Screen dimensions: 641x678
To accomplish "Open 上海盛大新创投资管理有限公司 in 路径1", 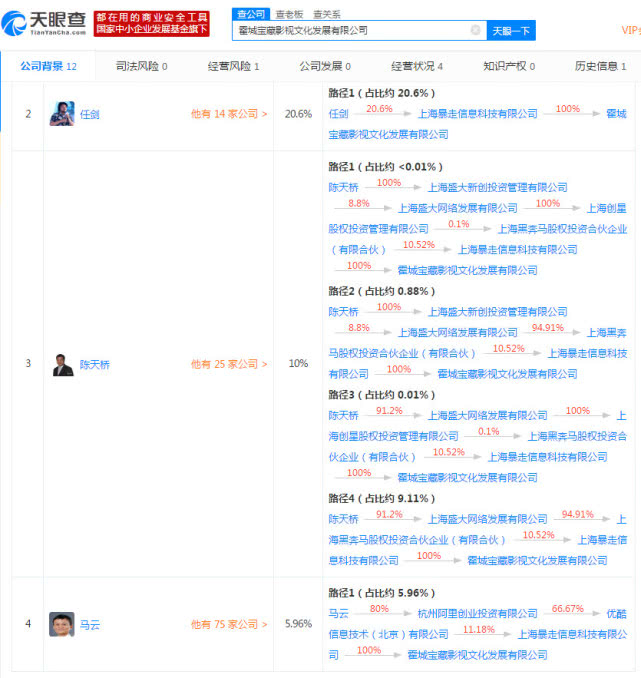I will tap(497, 187).
